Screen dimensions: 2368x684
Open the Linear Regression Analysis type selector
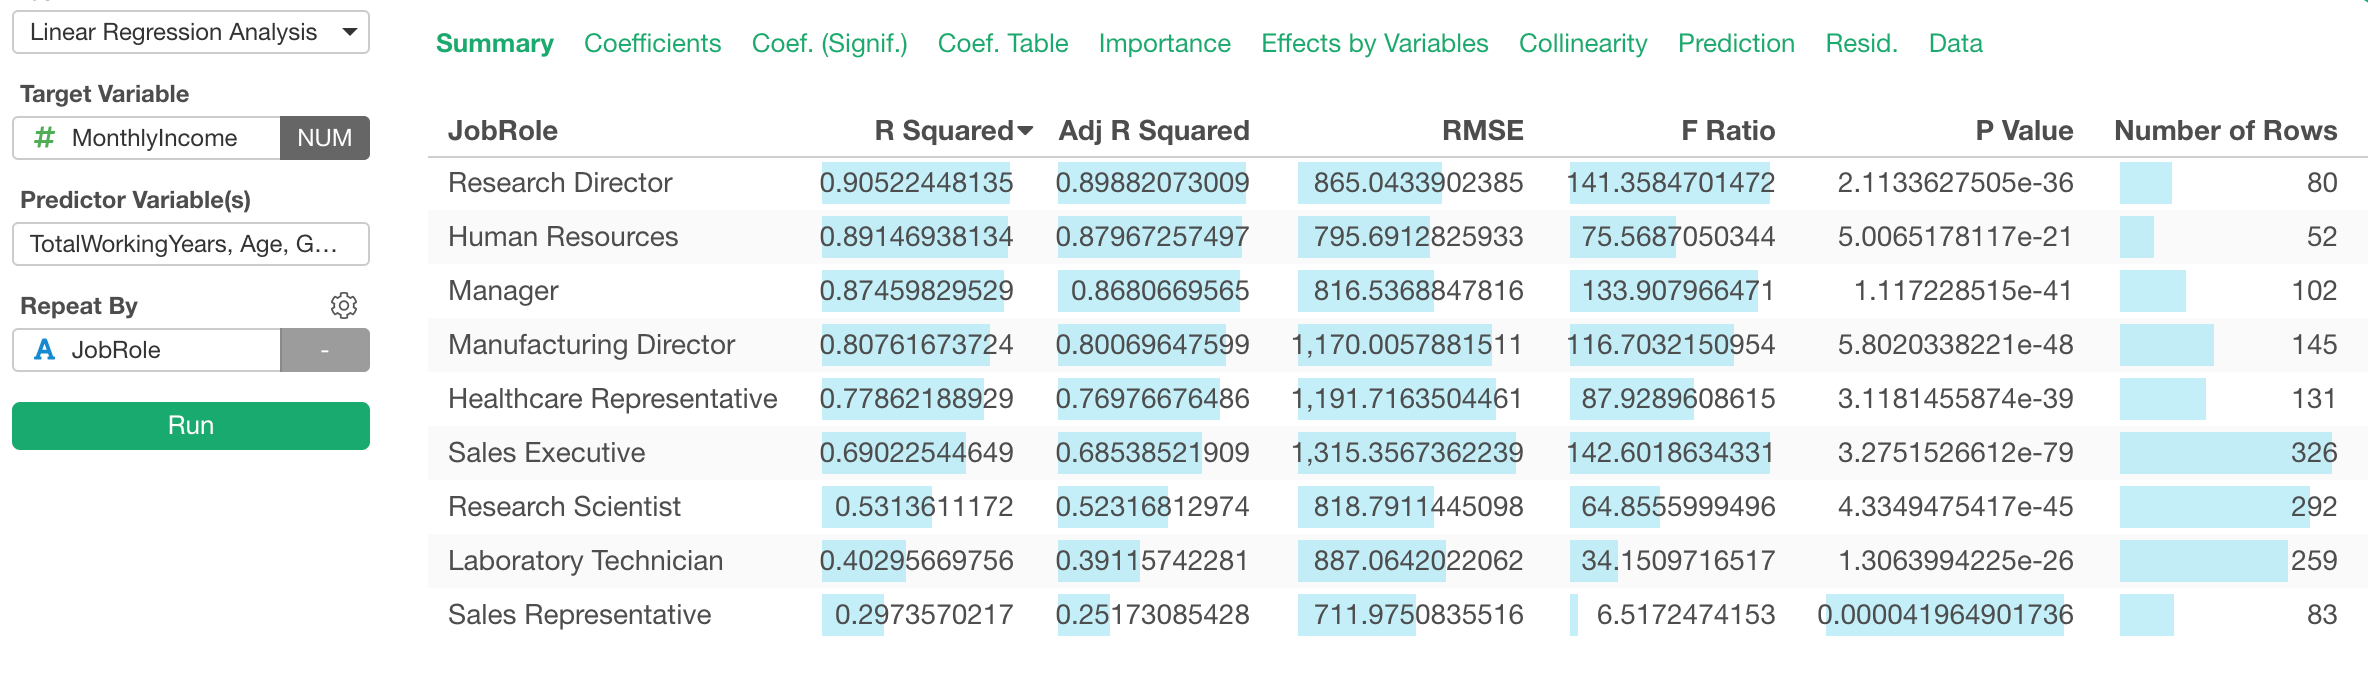[190, 32]
